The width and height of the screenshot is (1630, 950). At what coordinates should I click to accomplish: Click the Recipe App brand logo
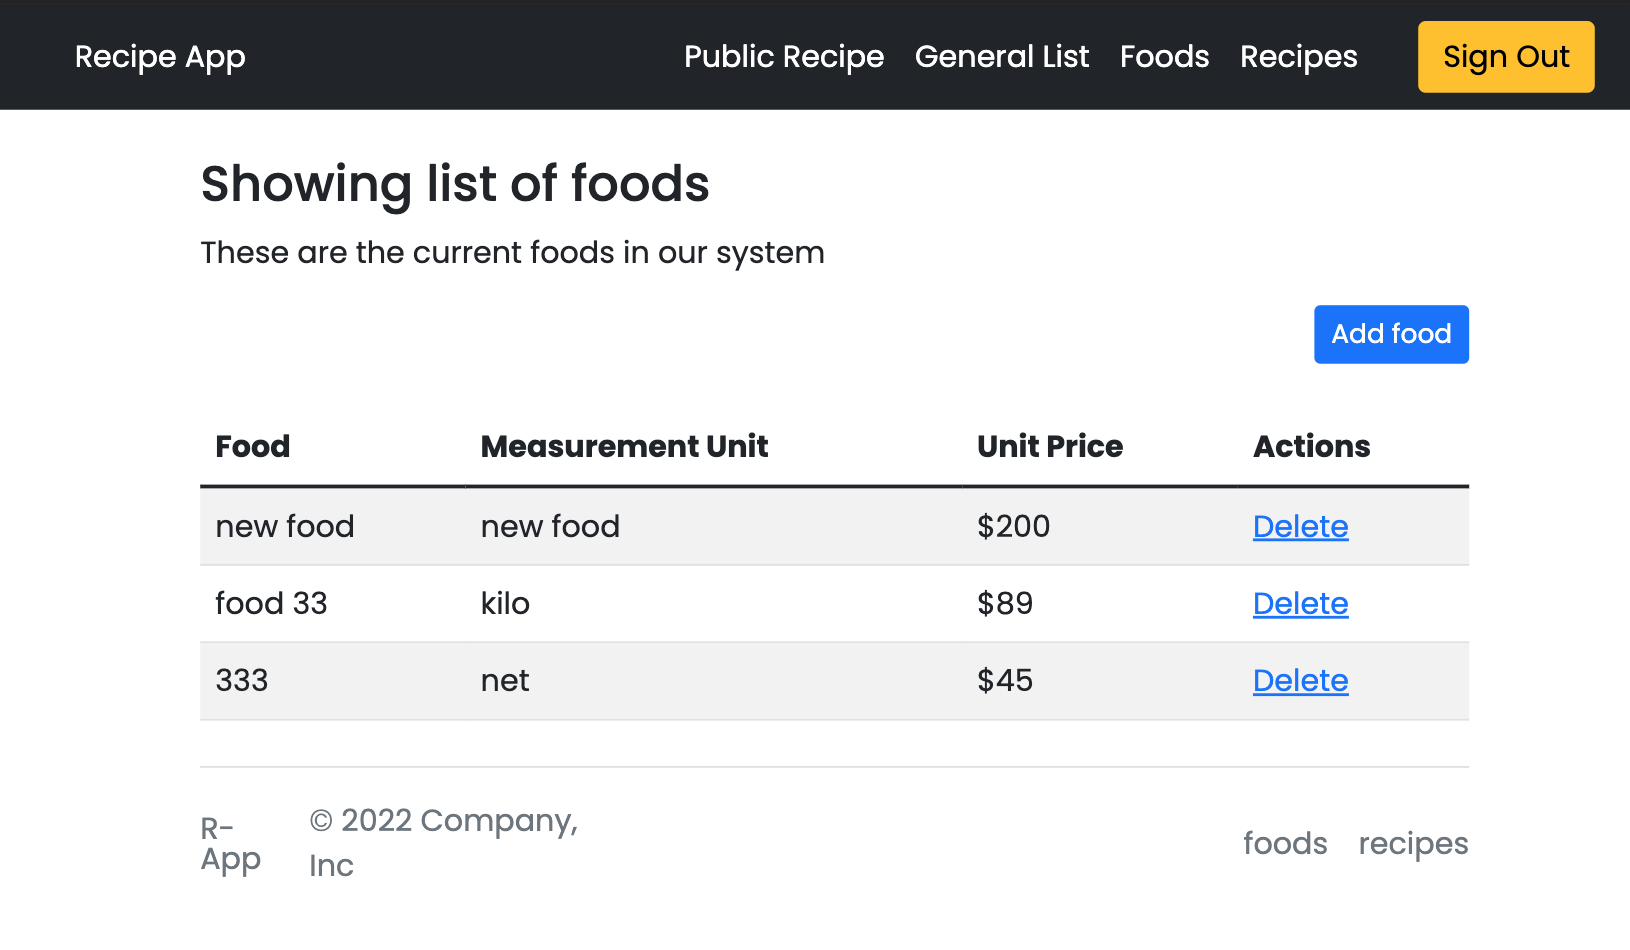click(x=160, y=57)
